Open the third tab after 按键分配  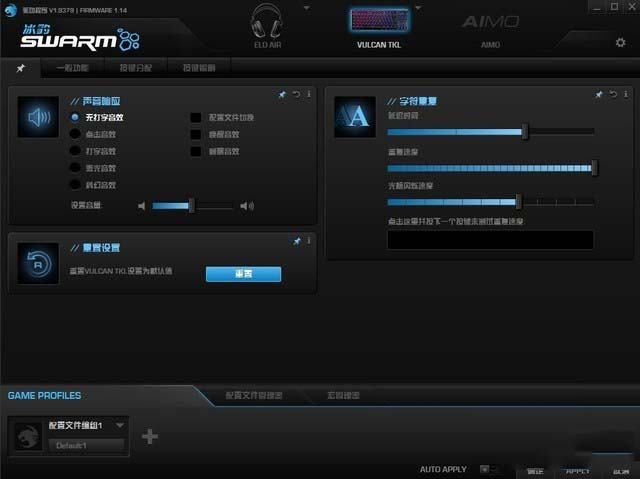(x=199, y=68)
